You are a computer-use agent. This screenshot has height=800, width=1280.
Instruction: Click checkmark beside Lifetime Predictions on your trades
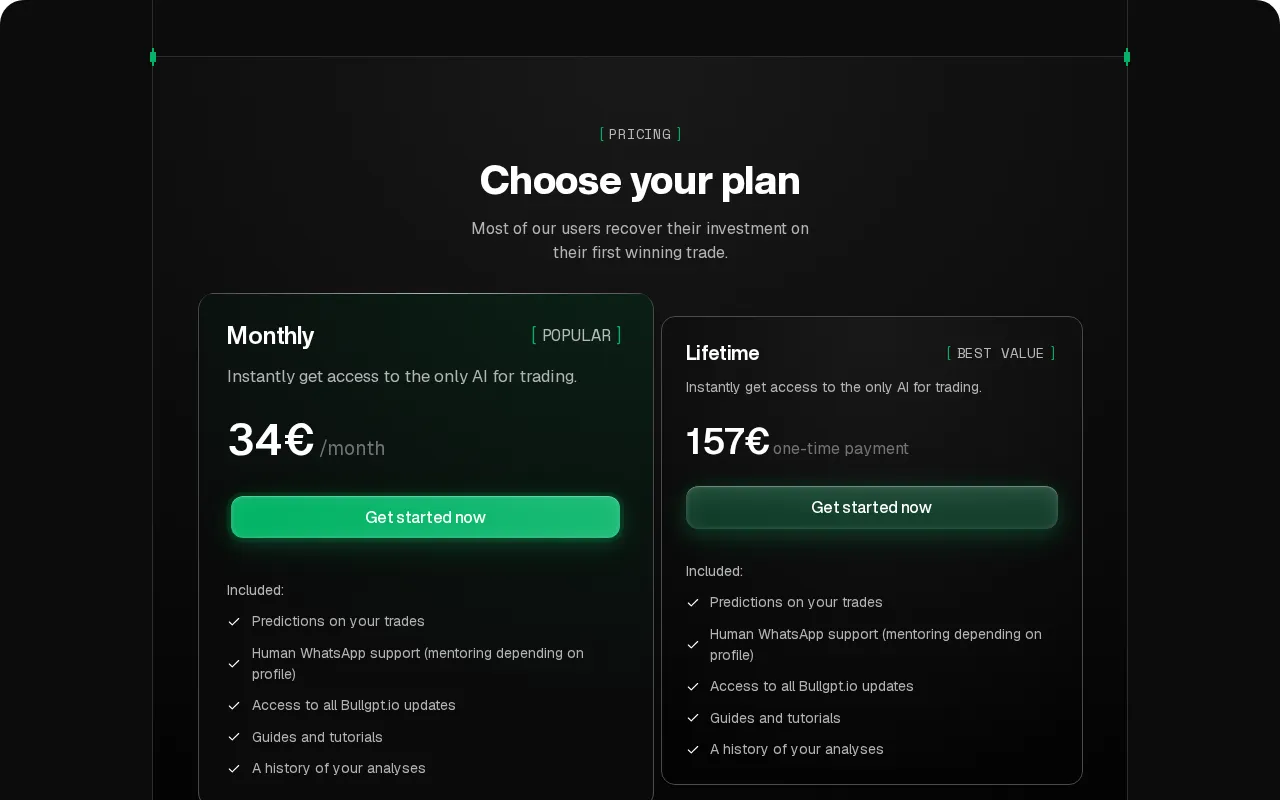693,602
